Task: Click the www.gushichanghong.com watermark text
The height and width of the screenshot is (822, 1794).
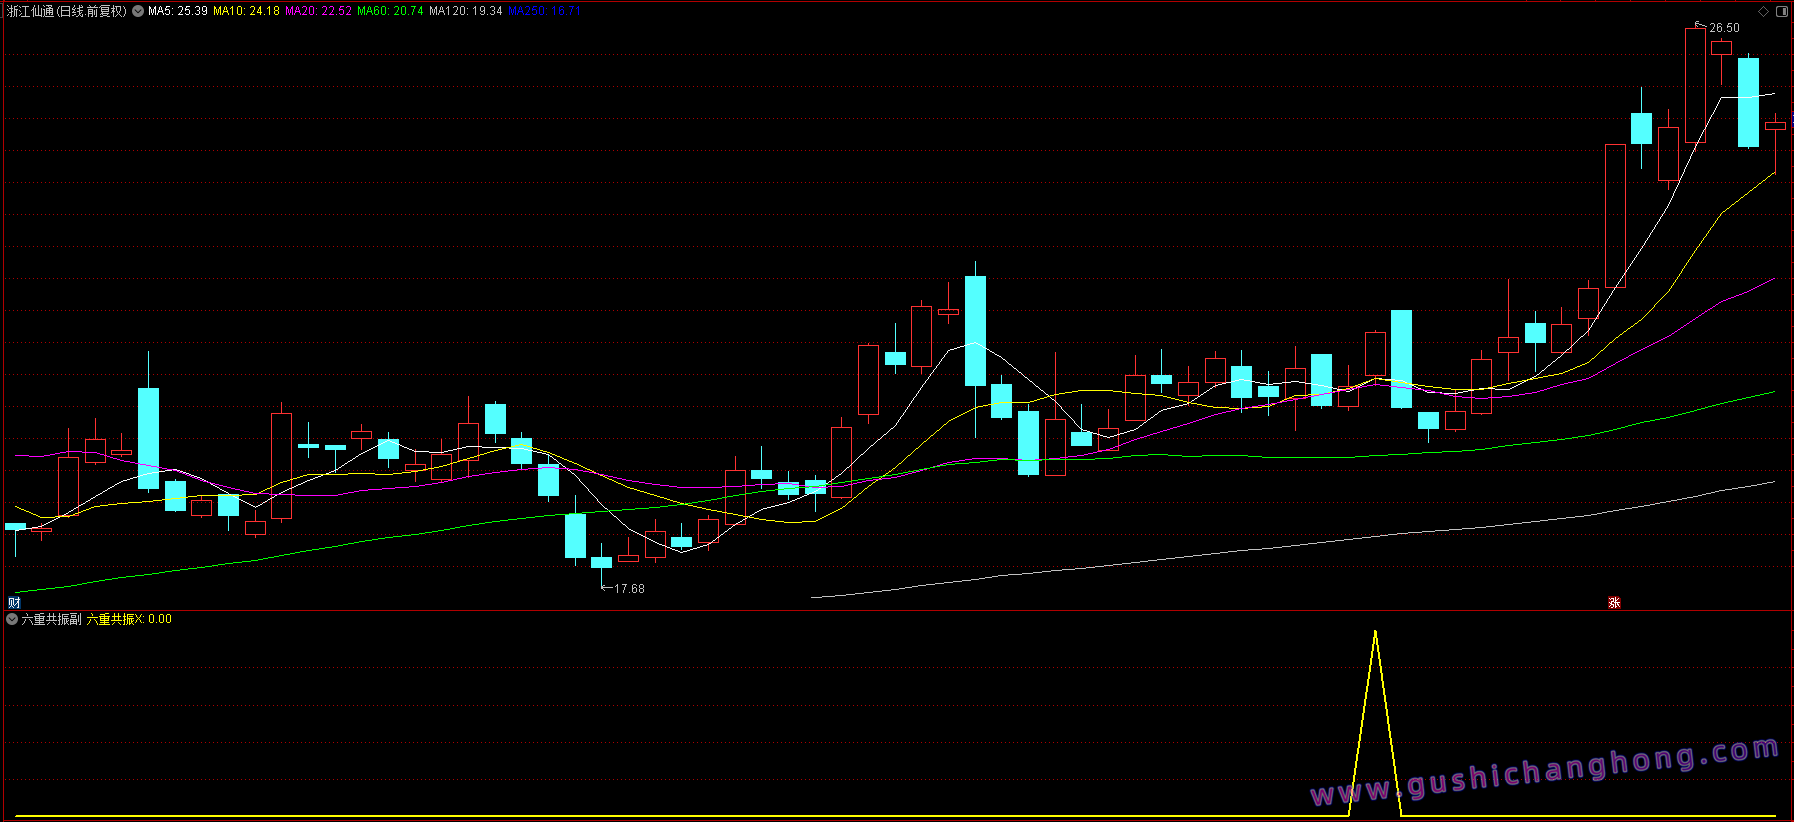Action: tap(1544, 772)
